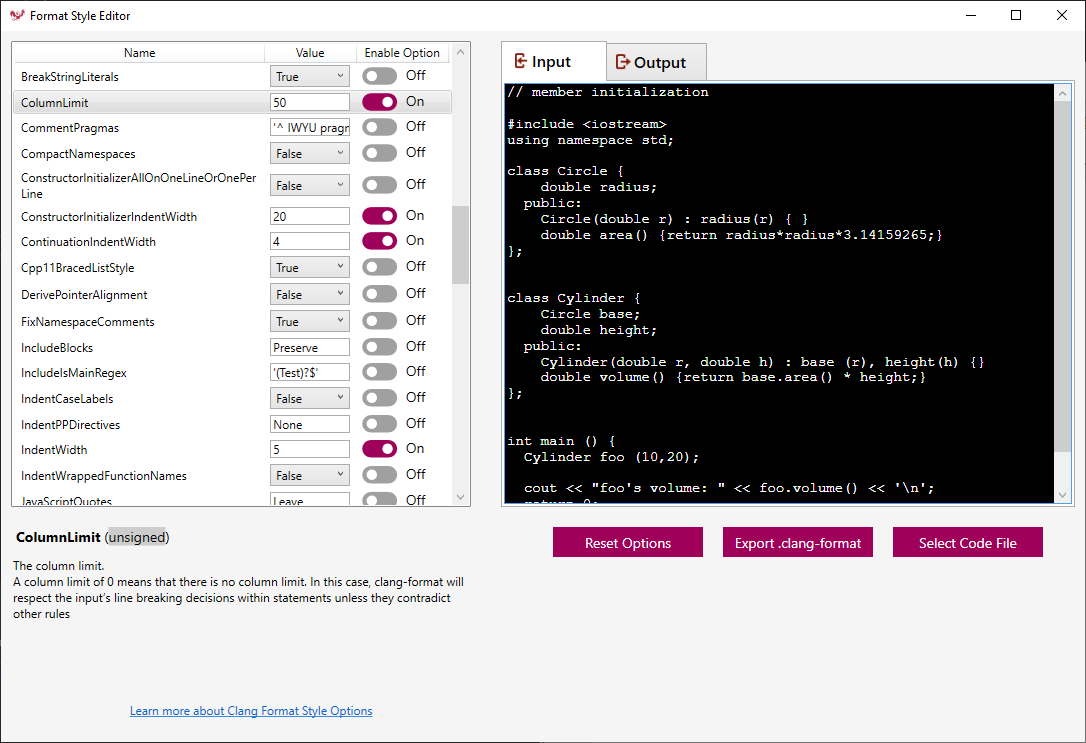Switch to the Input tab
Viewport: 1086px width, 743px height.
click(553, 62)
